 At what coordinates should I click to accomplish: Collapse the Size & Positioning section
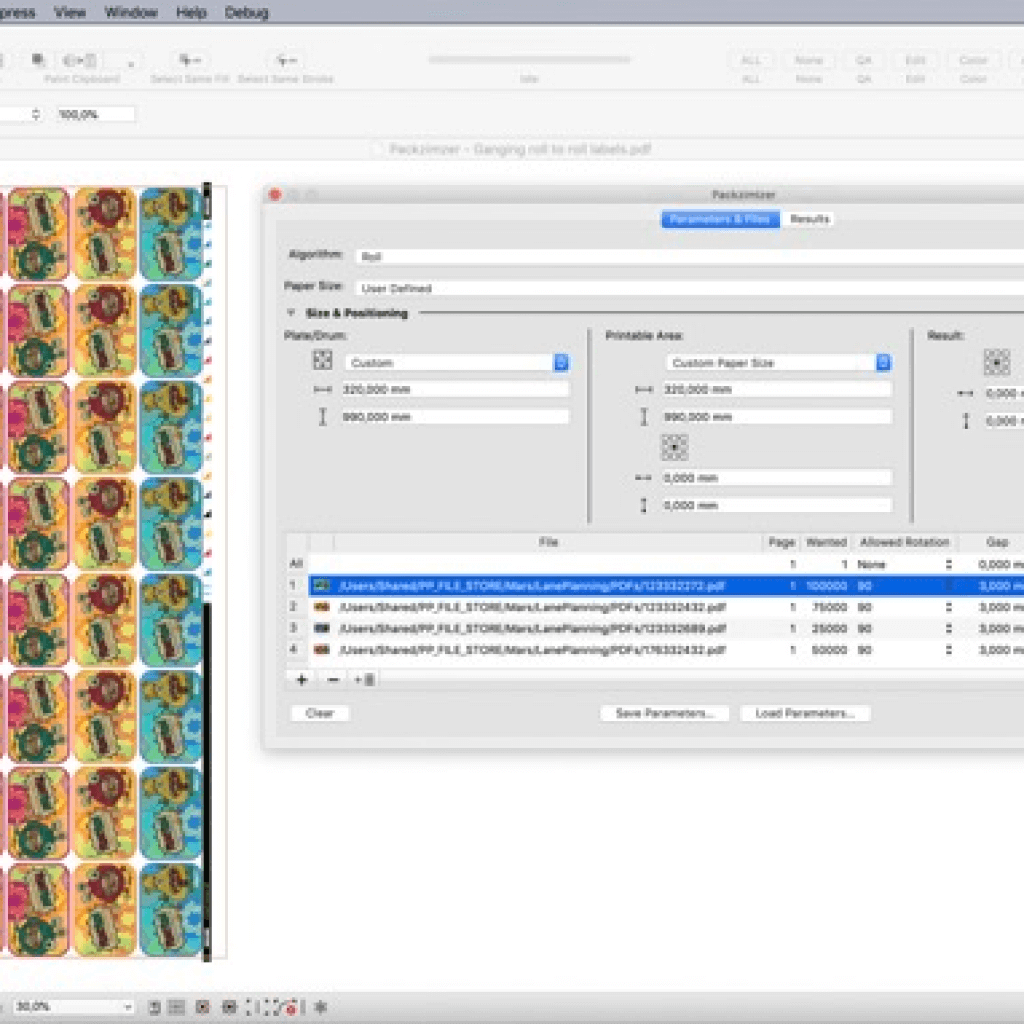pyautogui.click(x=291, y=313)
